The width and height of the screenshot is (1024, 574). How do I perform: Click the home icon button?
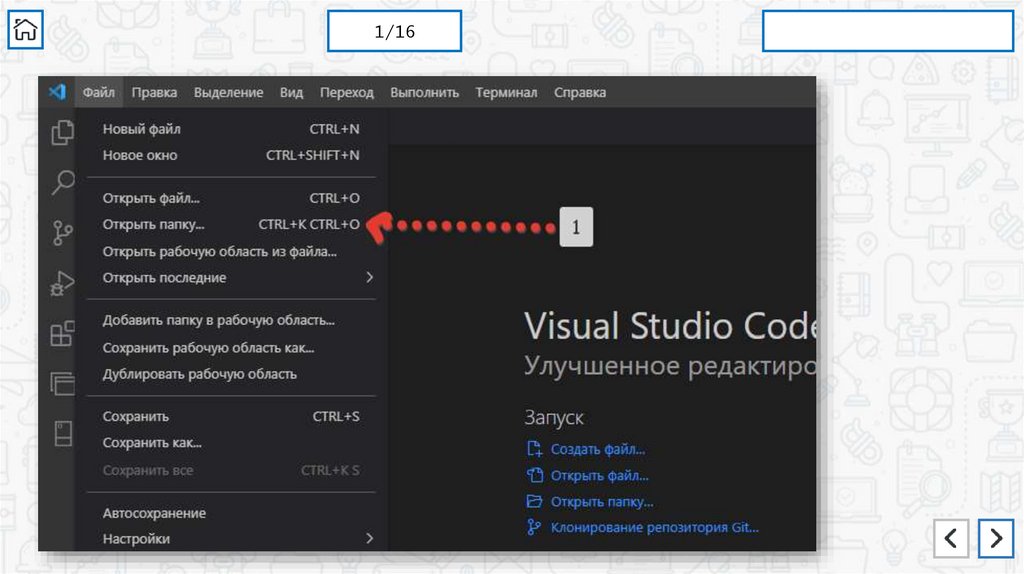[x=25, y=29]
